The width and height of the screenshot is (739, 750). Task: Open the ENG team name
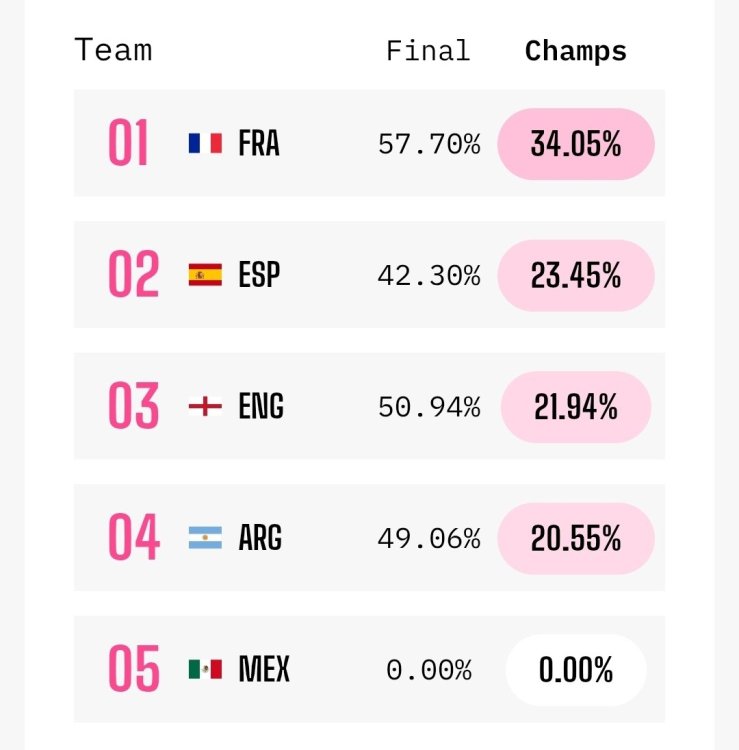pyautogui.click(x=261, y=406)
